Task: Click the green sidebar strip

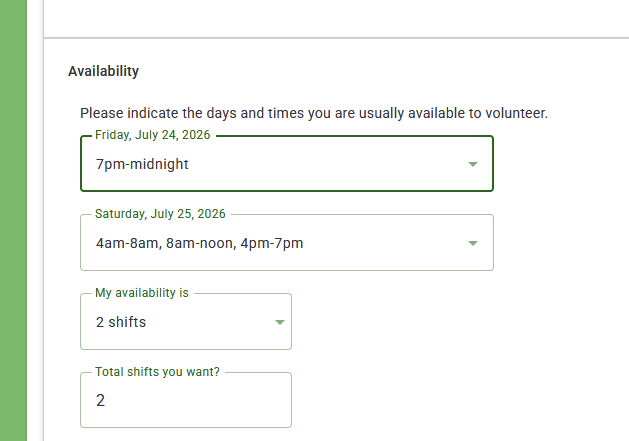Action: coord(13,220)
